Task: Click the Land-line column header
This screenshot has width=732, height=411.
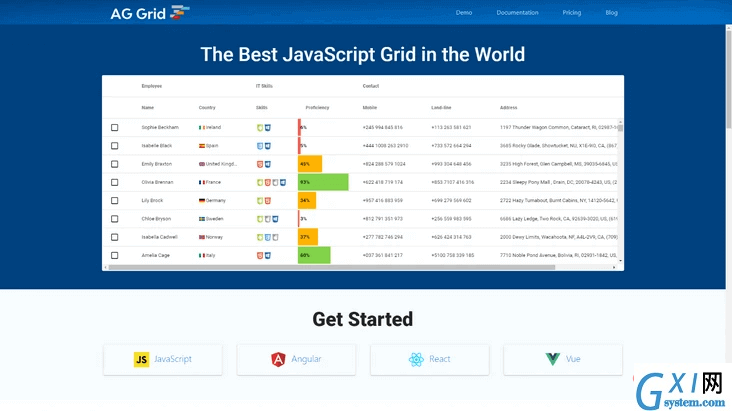Action: pos(441,107)
